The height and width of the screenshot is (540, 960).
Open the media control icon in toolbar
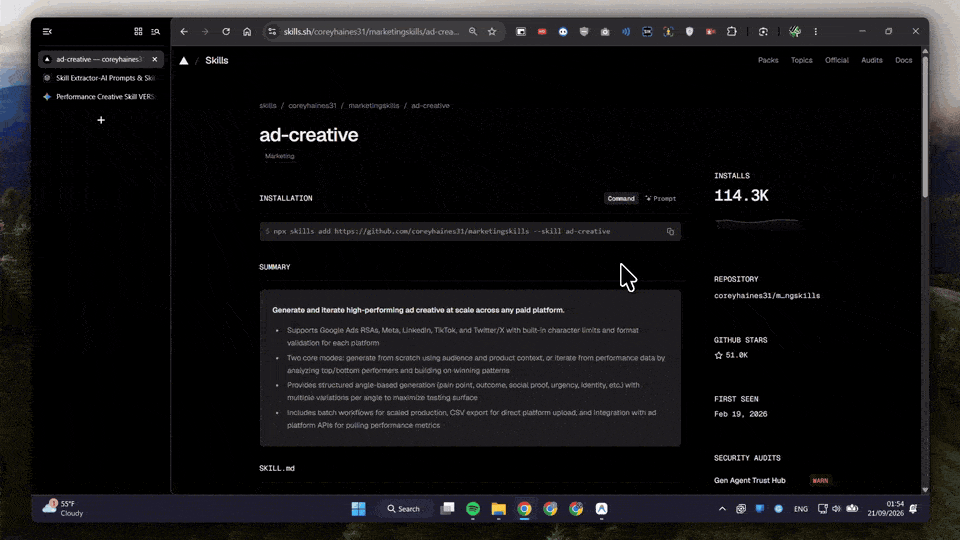pos(763,31)
